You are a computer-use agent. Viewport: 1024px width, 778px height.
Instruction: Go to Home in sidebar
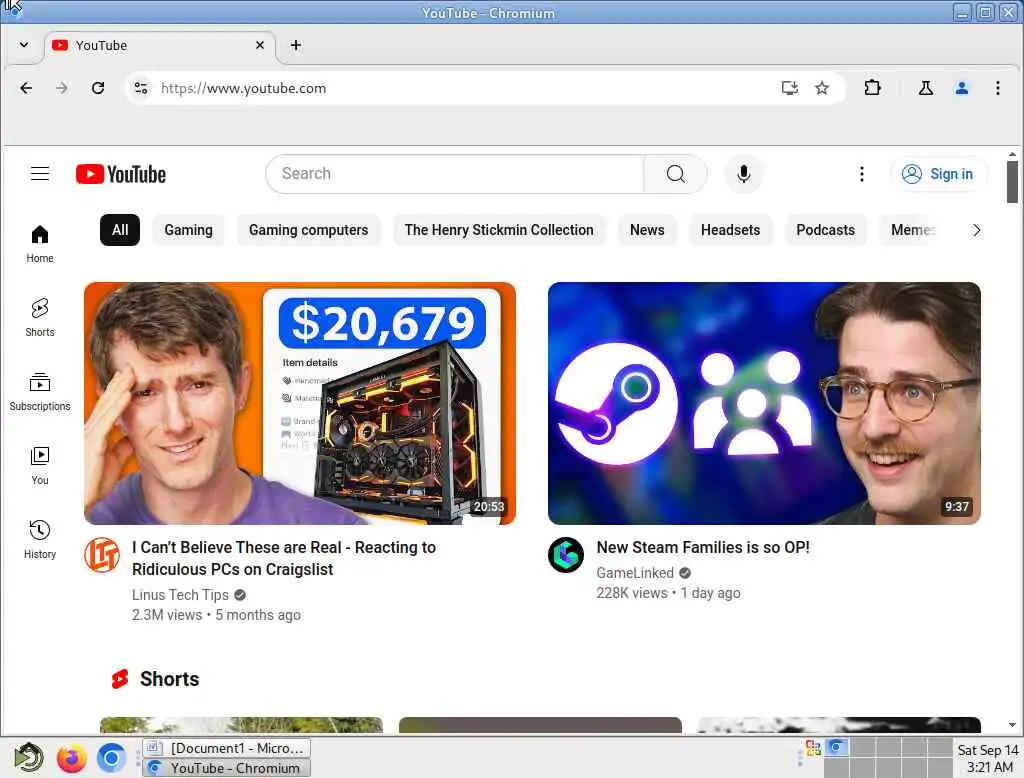tap(40, 244)
